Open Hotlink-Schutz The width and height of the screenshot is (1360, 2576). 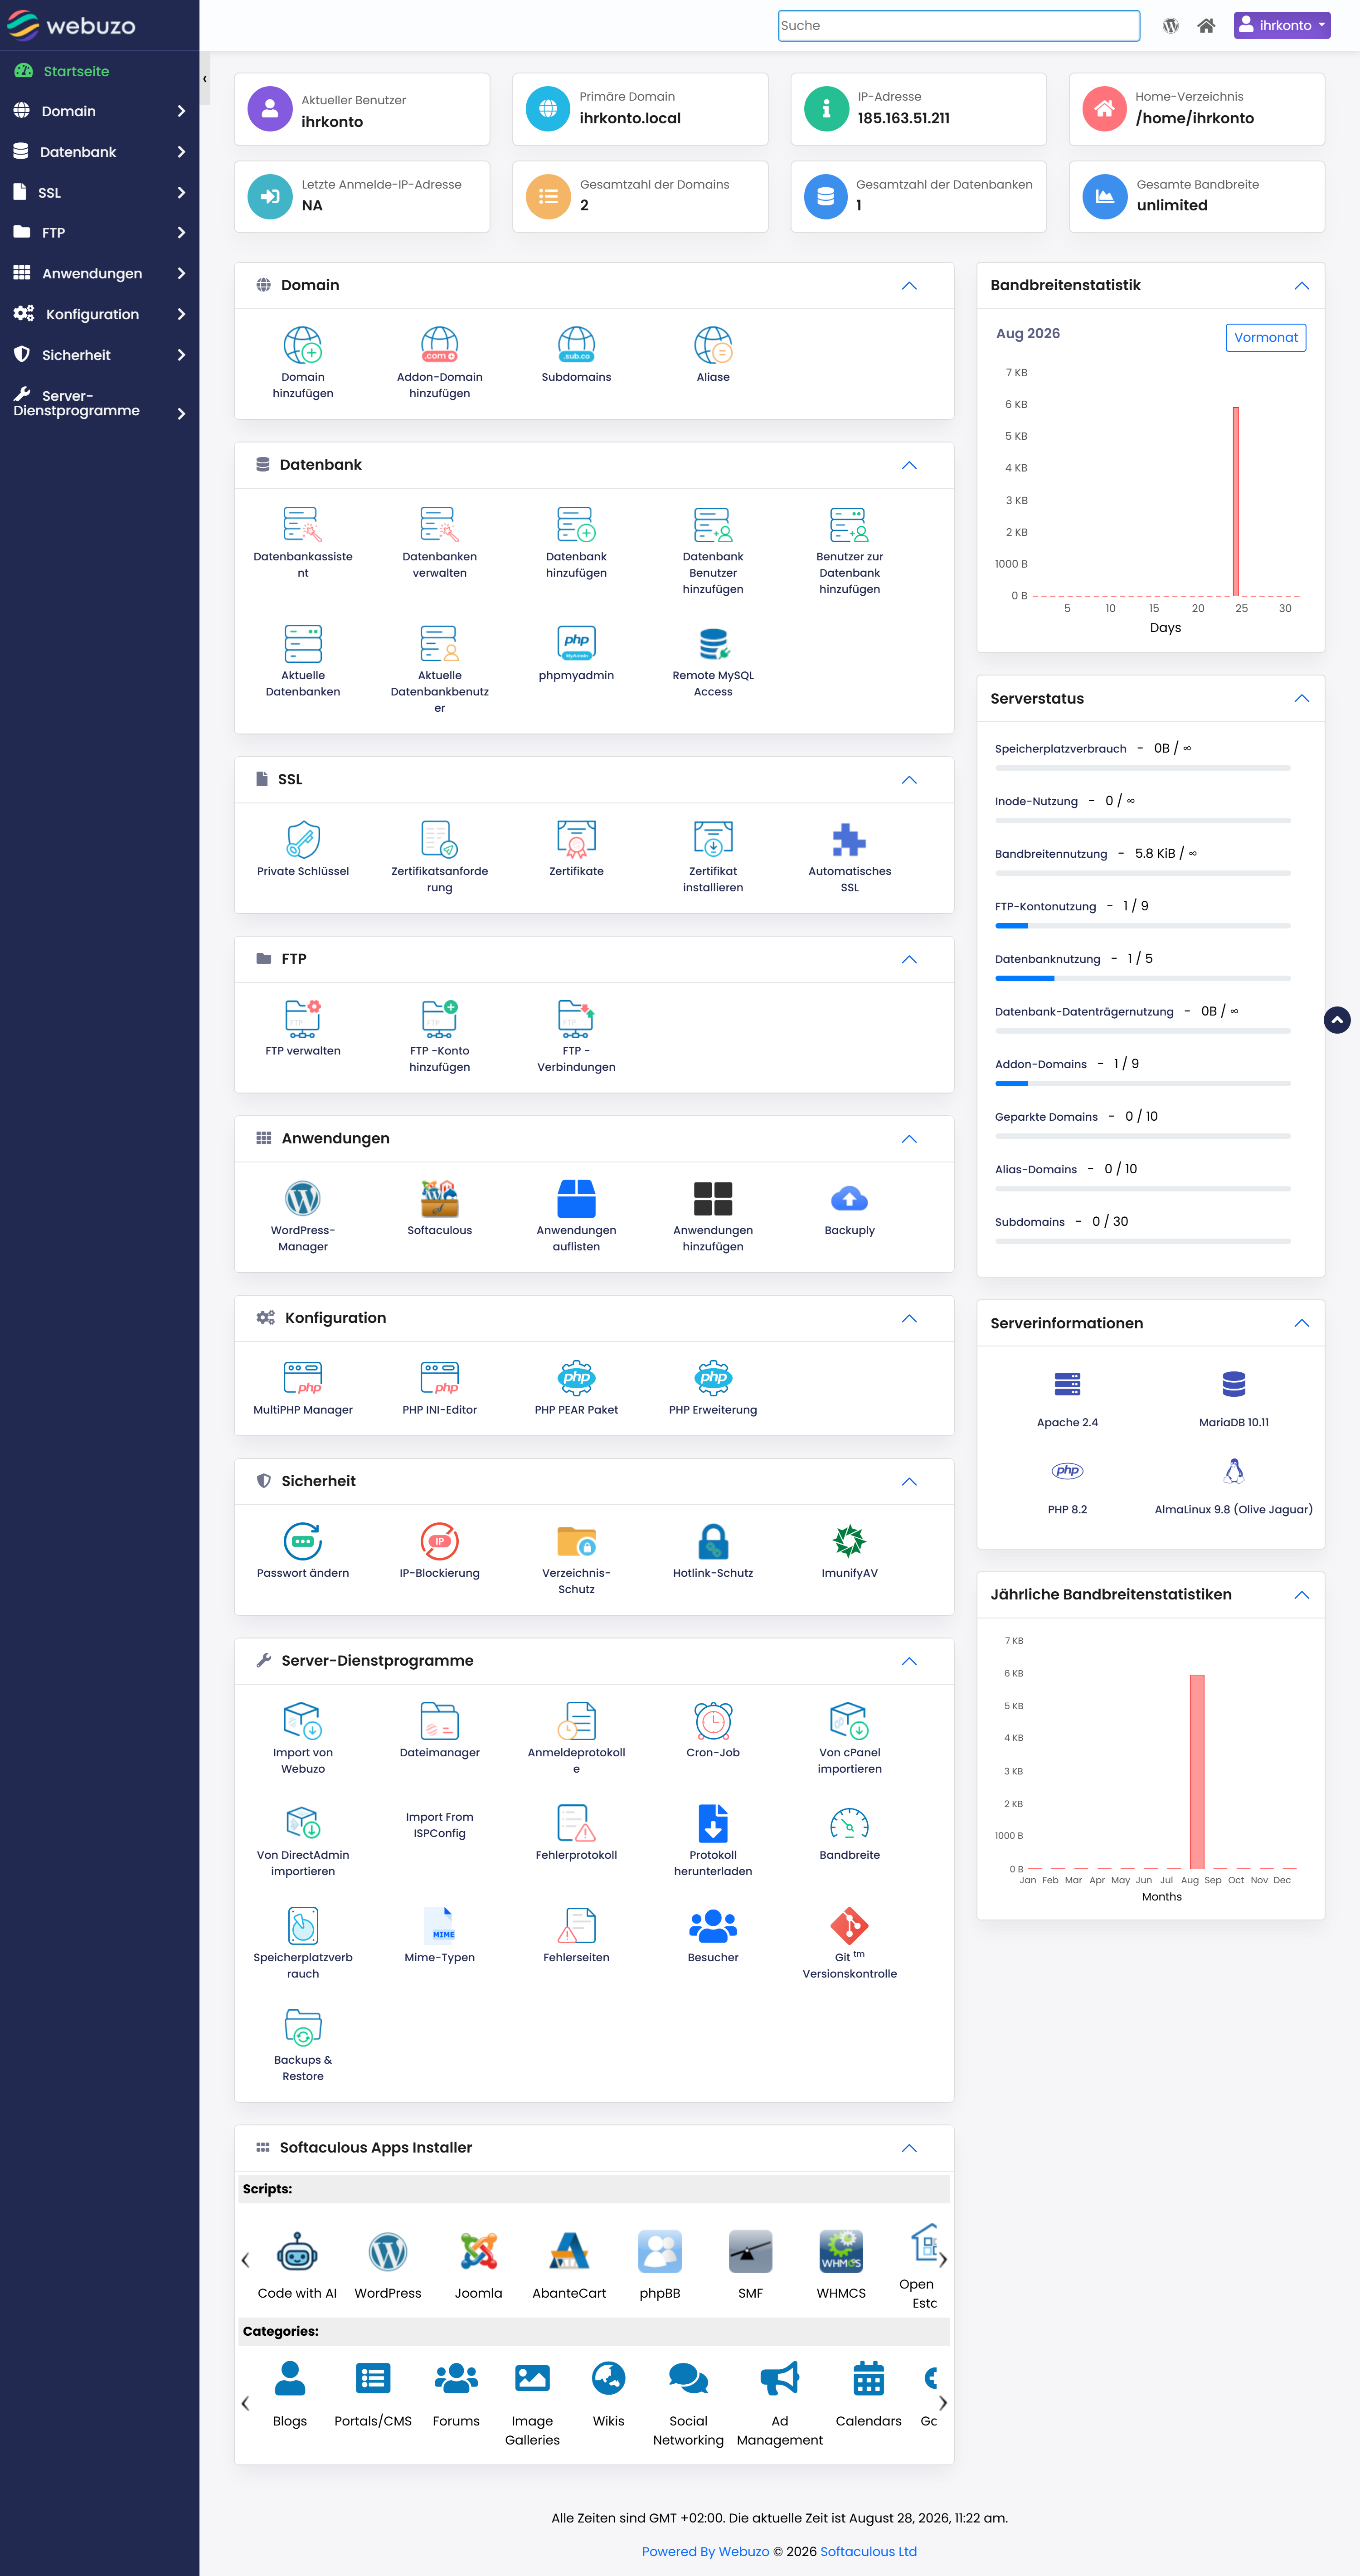tap(713, 1541)
